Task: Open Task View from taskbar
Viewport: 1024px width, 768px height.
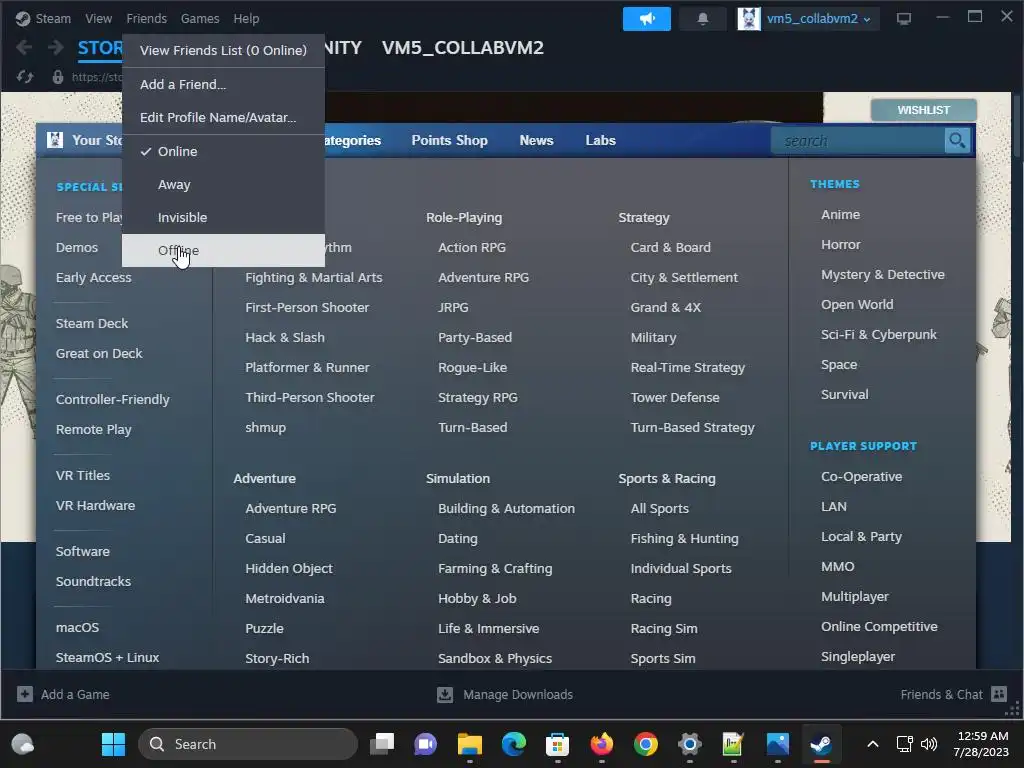Action: (381, 744)
